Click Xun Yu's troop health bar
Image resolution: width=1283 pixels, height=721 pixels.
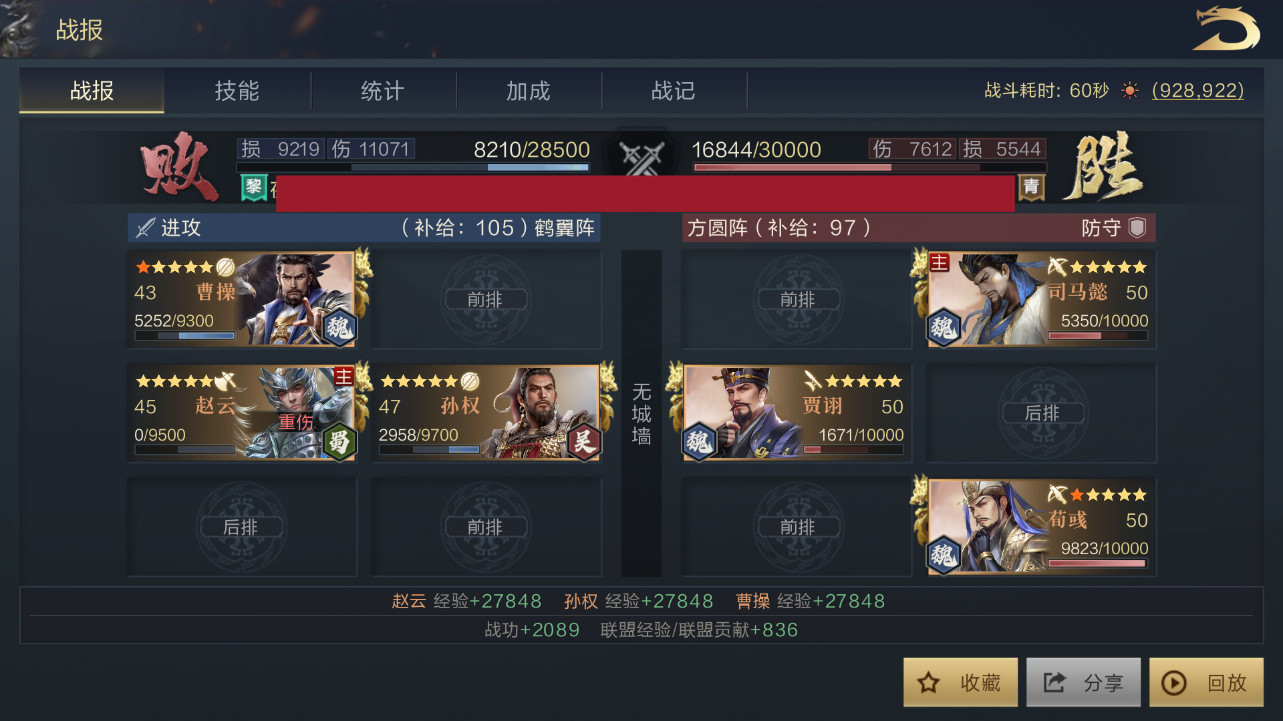[x=1097, y=564]
